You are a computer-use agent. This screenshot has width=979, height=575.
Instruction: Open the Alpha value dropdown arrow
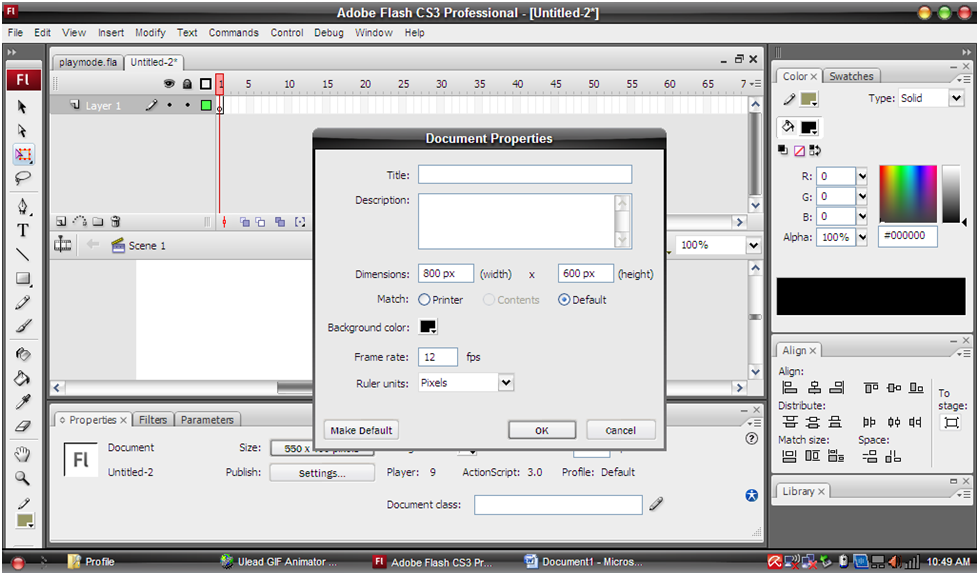coord(862,237)
